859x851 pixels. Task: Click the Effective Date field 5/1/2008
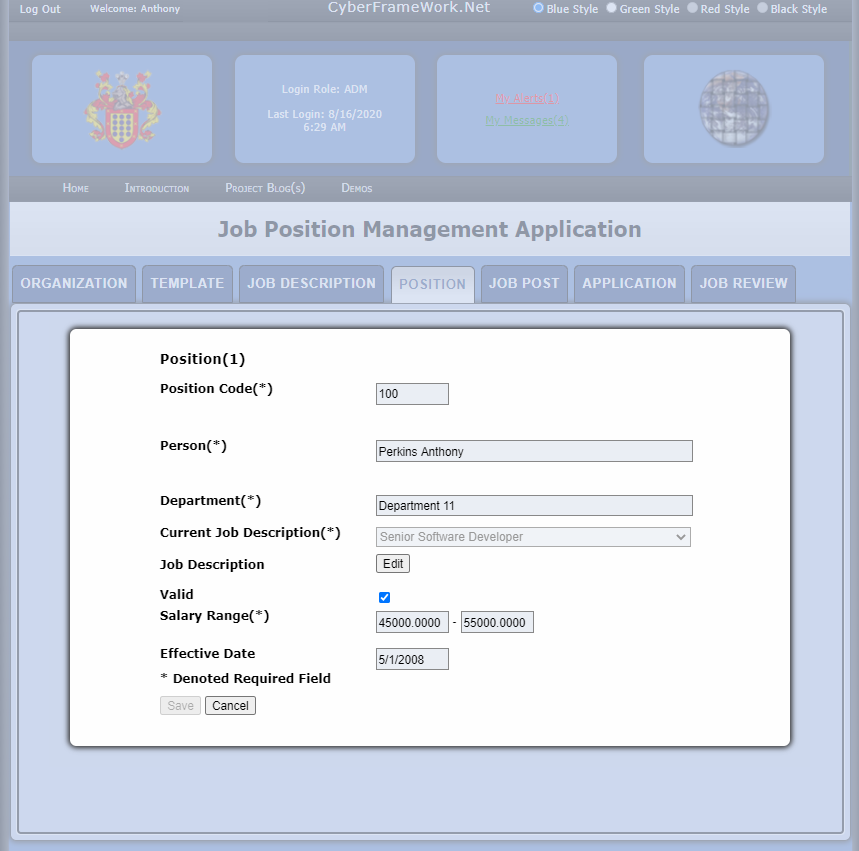point(412,659)
